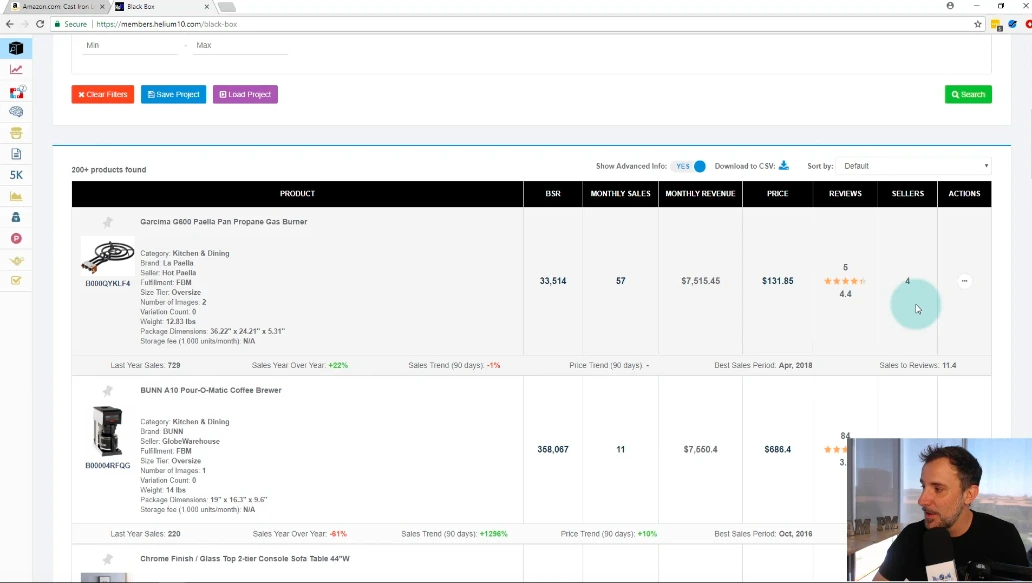The width and height of the screenshot is (1032, 583).
Task: Open Black Box tool in sidebar
Action: pos(16,48)
